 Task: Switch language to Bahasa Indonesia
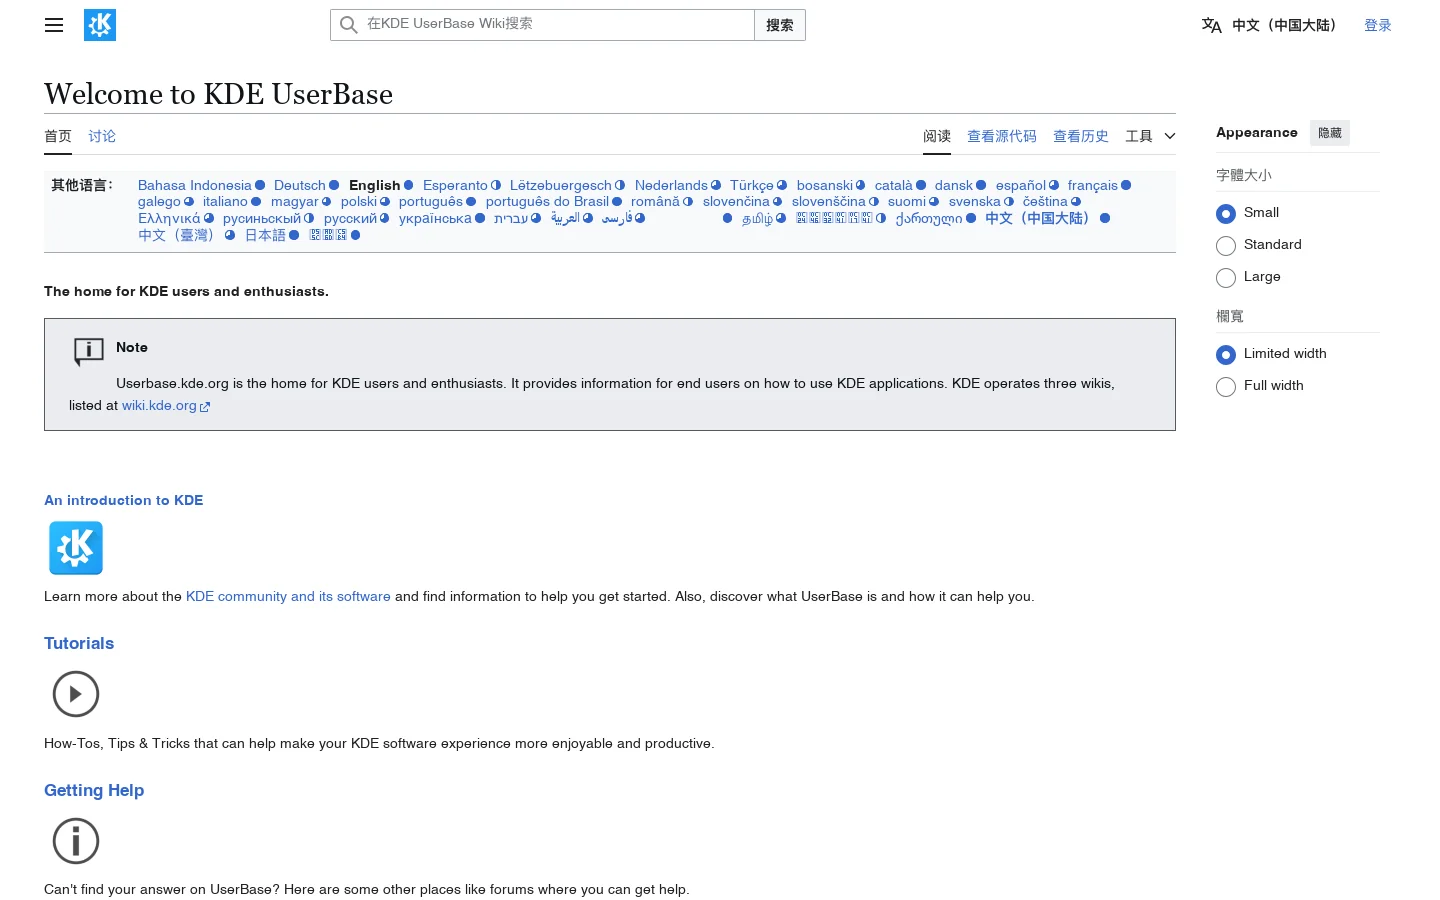tap(195, 185)
